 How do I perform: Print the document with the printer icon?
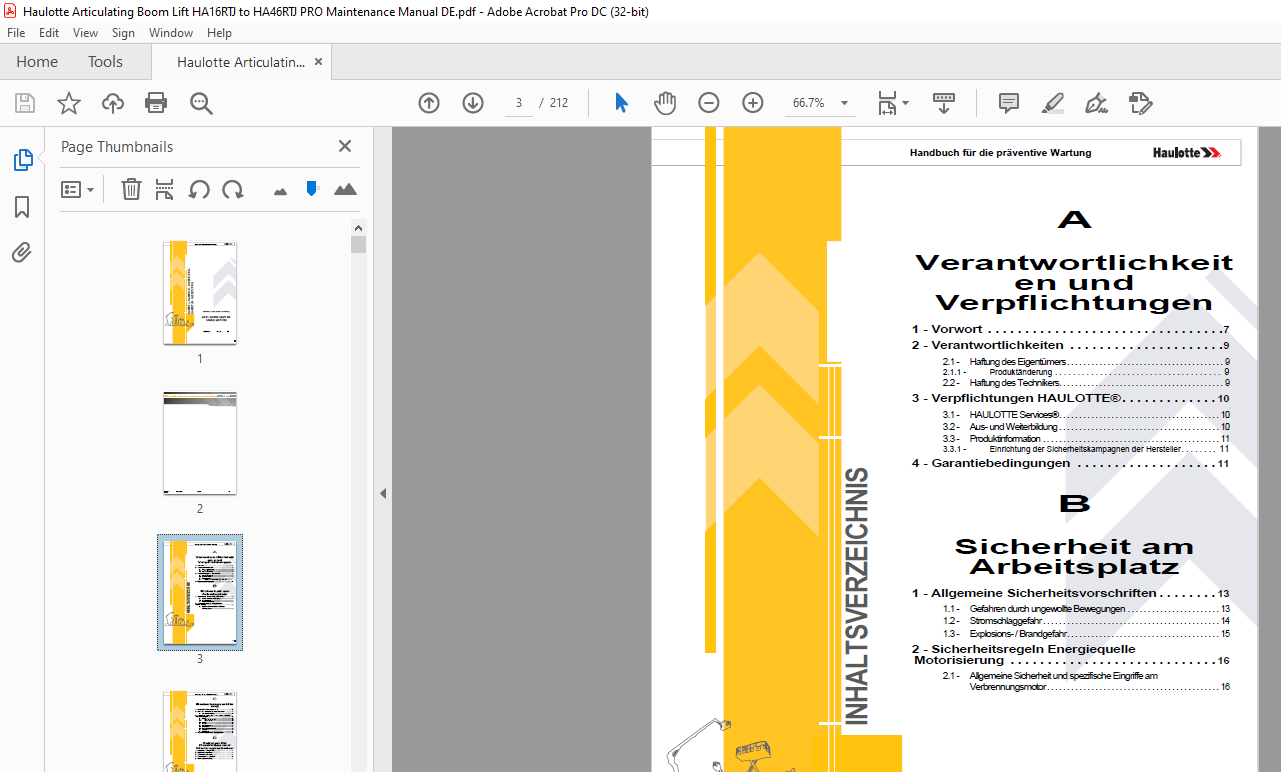pyautogui.click(x=156, y=103)
